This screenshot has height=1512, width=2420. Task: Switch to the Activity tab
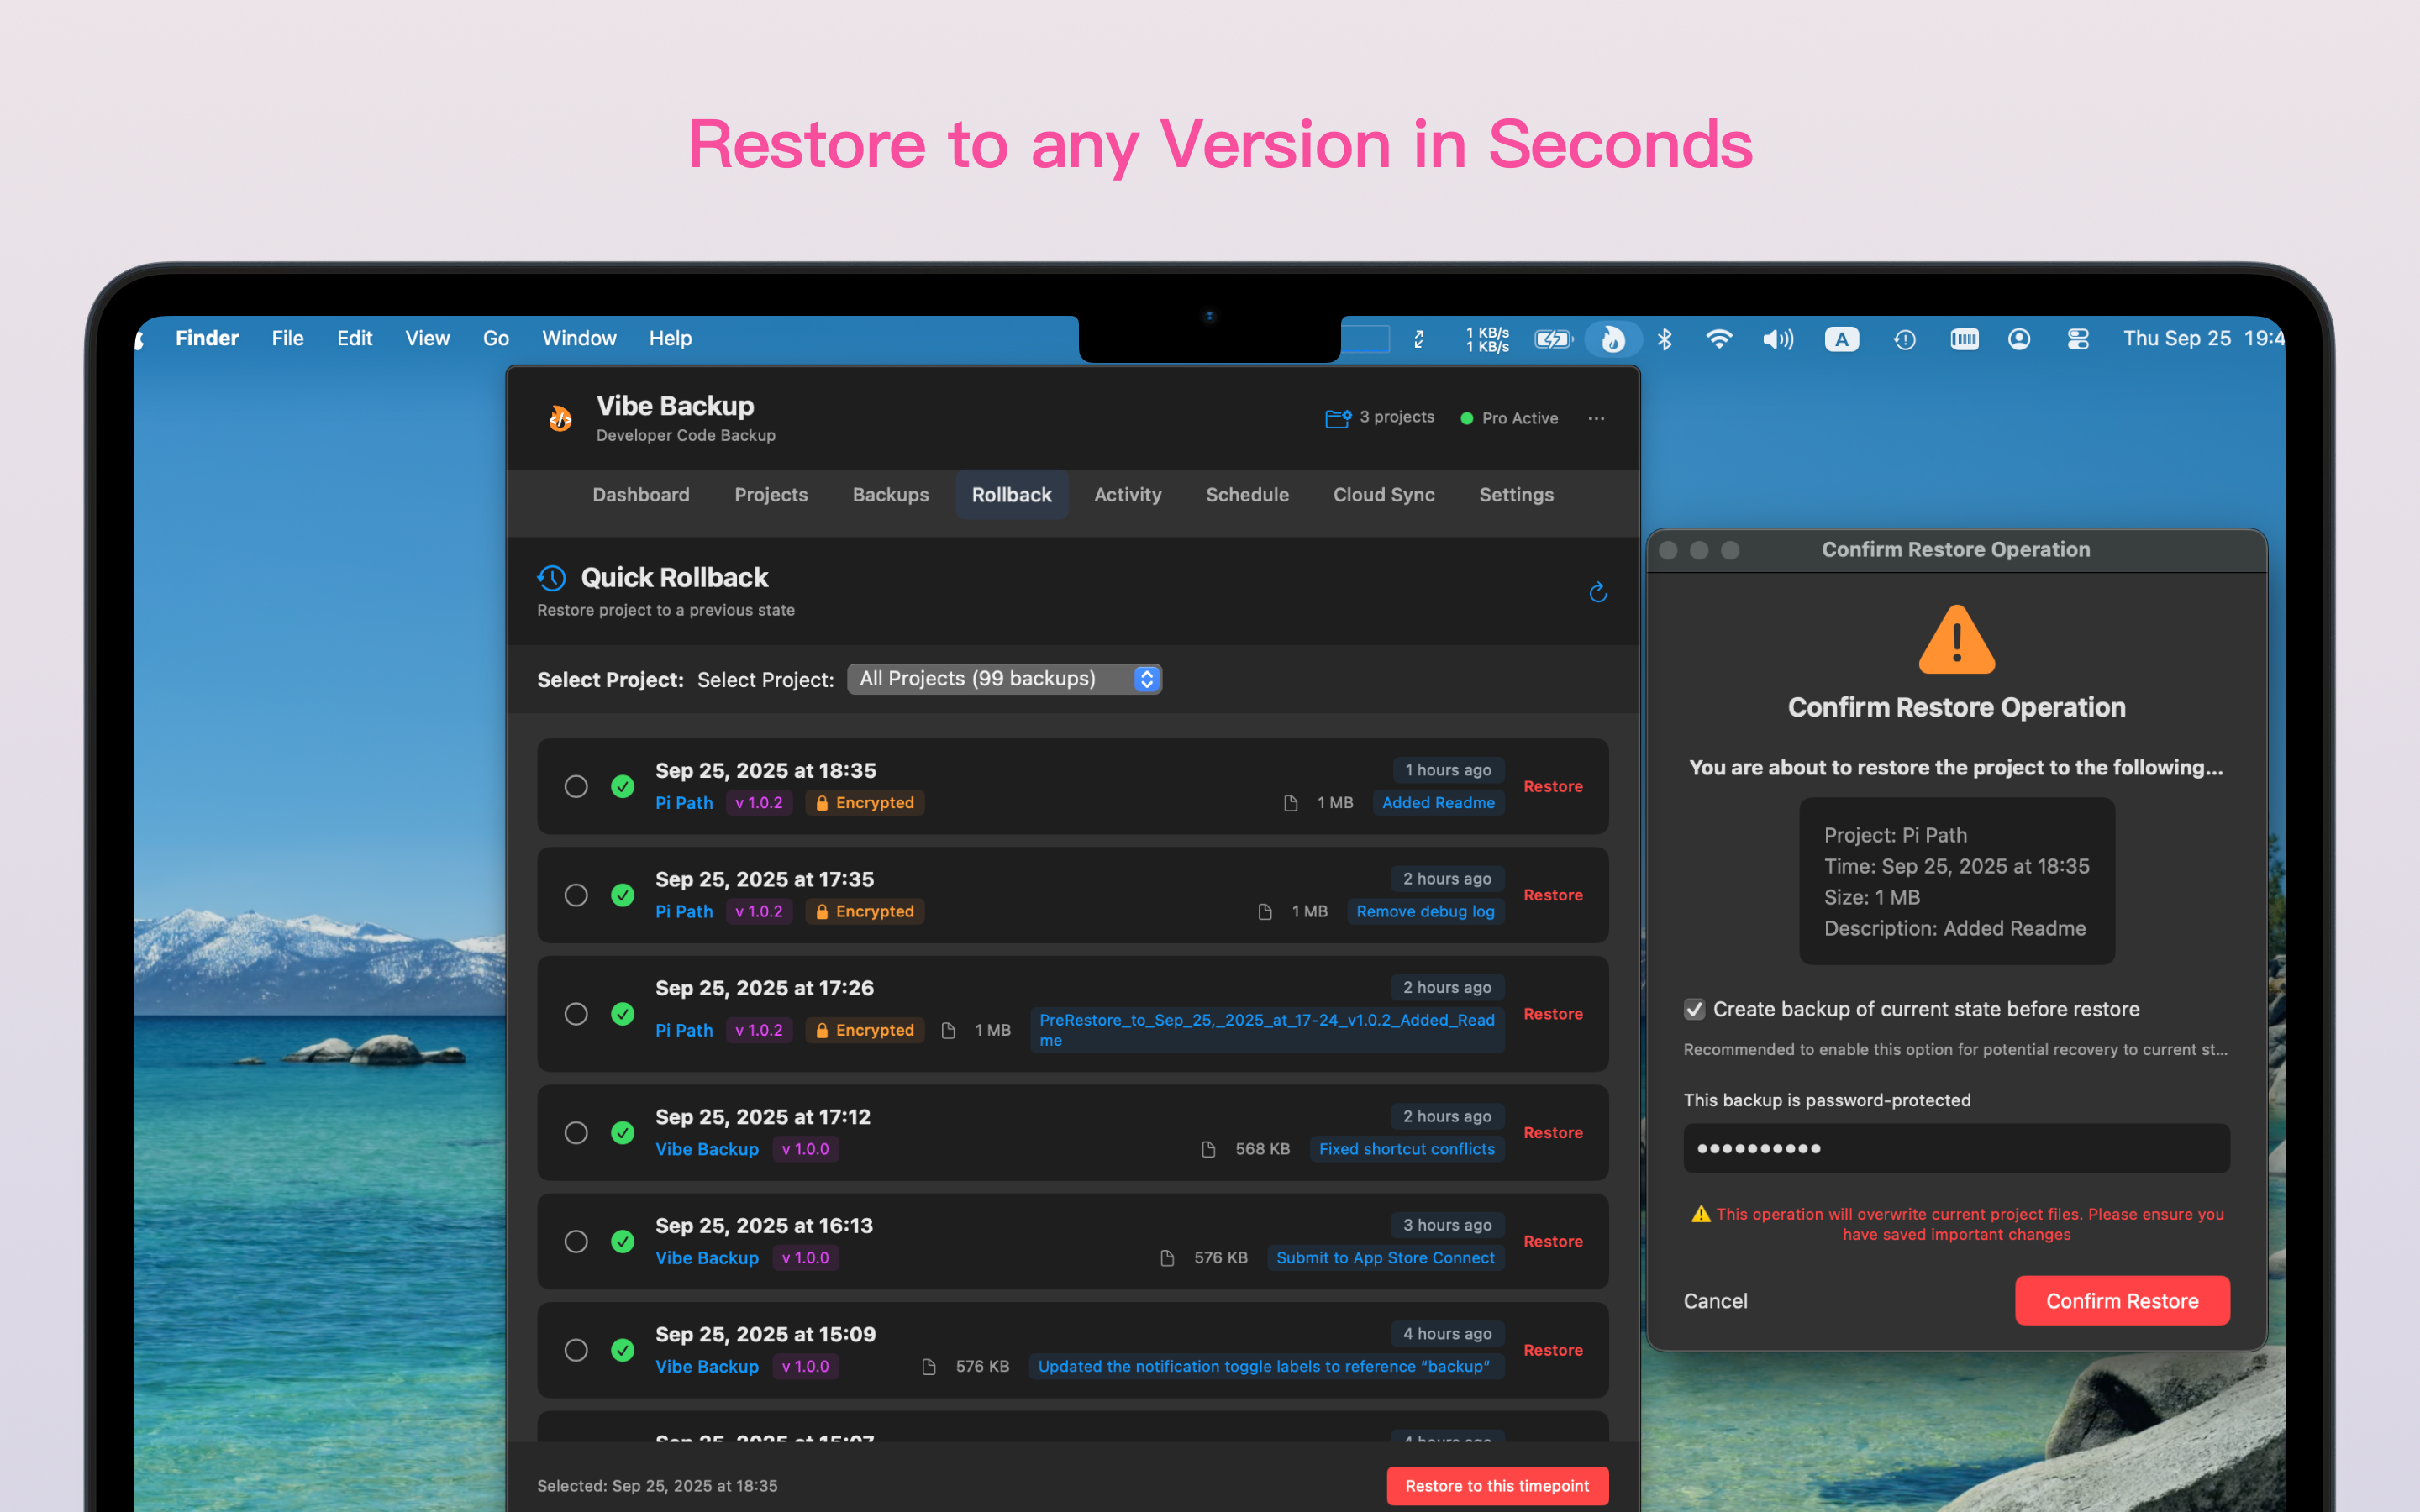1127,494
